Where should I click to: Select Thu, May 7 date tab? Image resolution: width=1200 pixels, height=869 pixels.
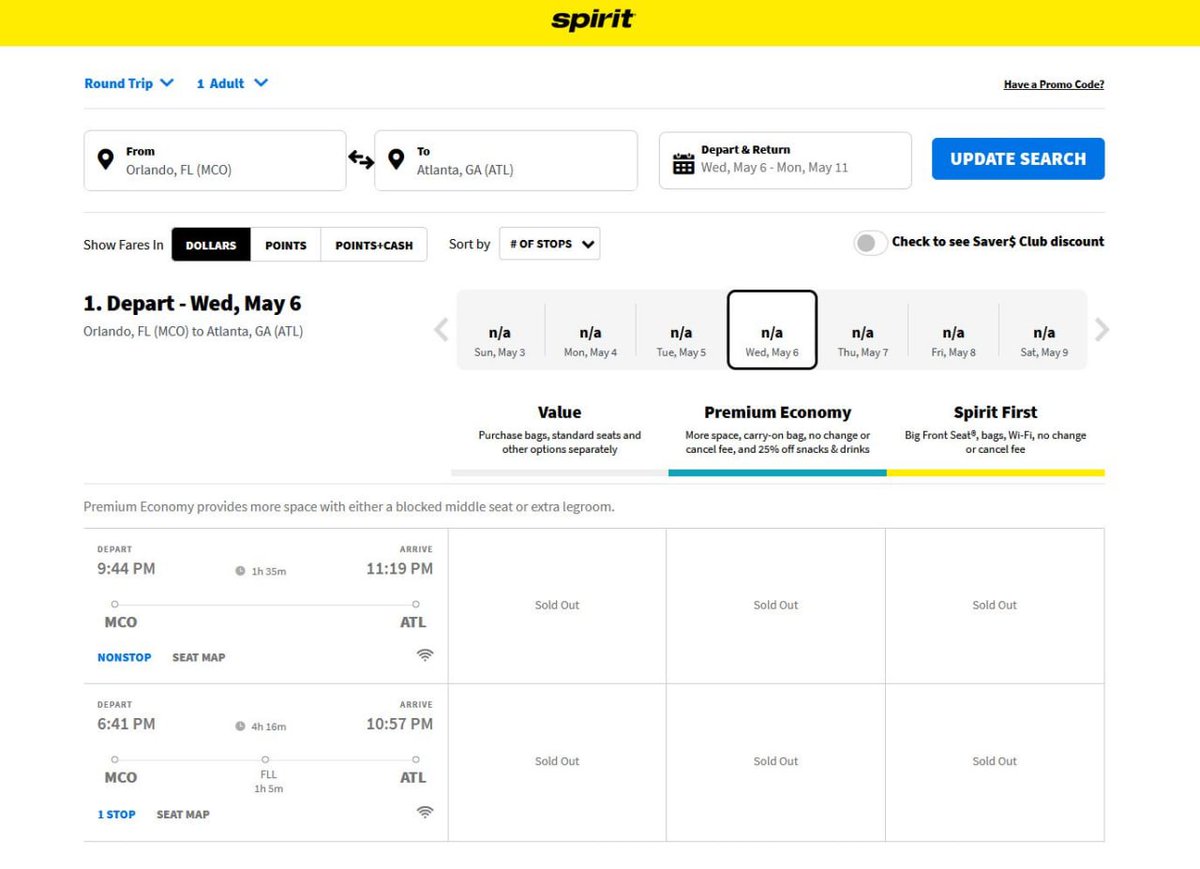(x=863, y=330)
